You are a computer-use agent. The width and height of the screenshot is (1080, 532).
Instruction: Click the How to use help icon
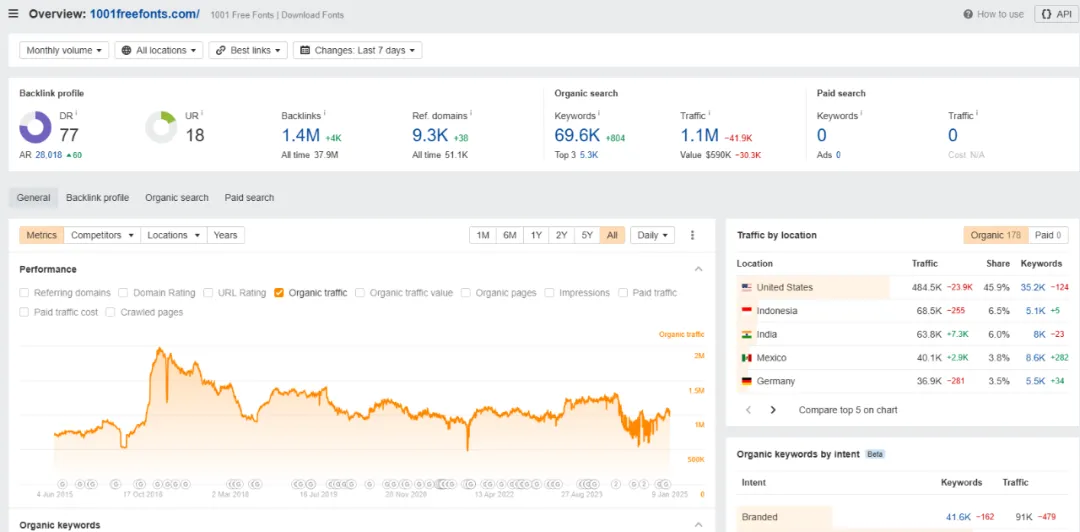tap(968, 14)
